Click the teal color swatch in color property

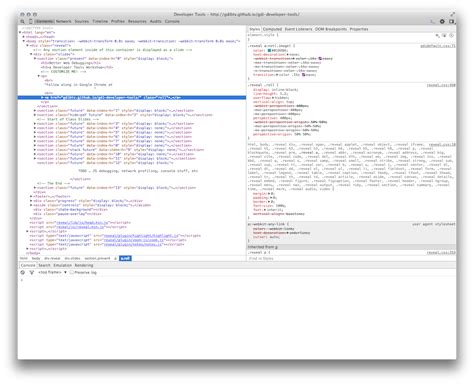click(x=269, y=50)
